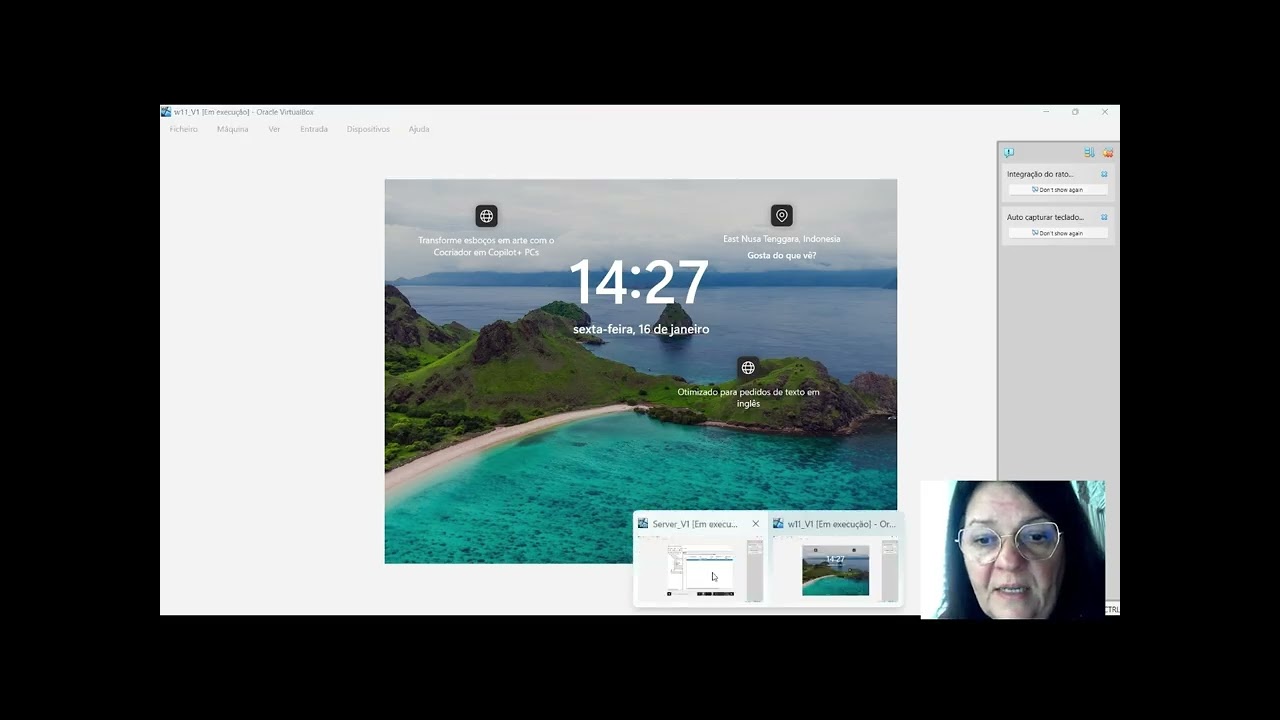
Task: Click the location pin icon on lock screen
Action: tap(782, 215)
